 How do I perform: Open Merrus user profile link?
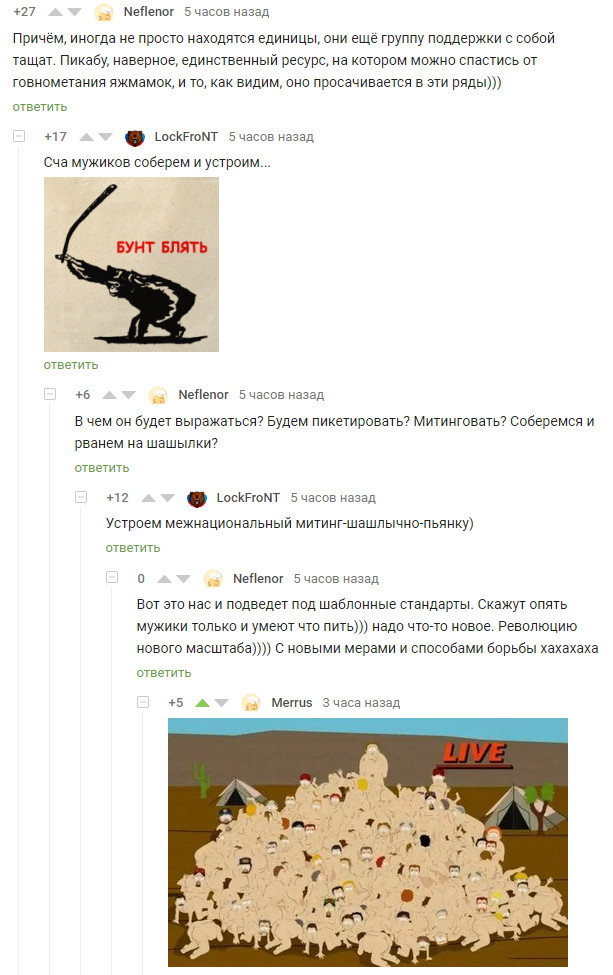tap(292, 703)
